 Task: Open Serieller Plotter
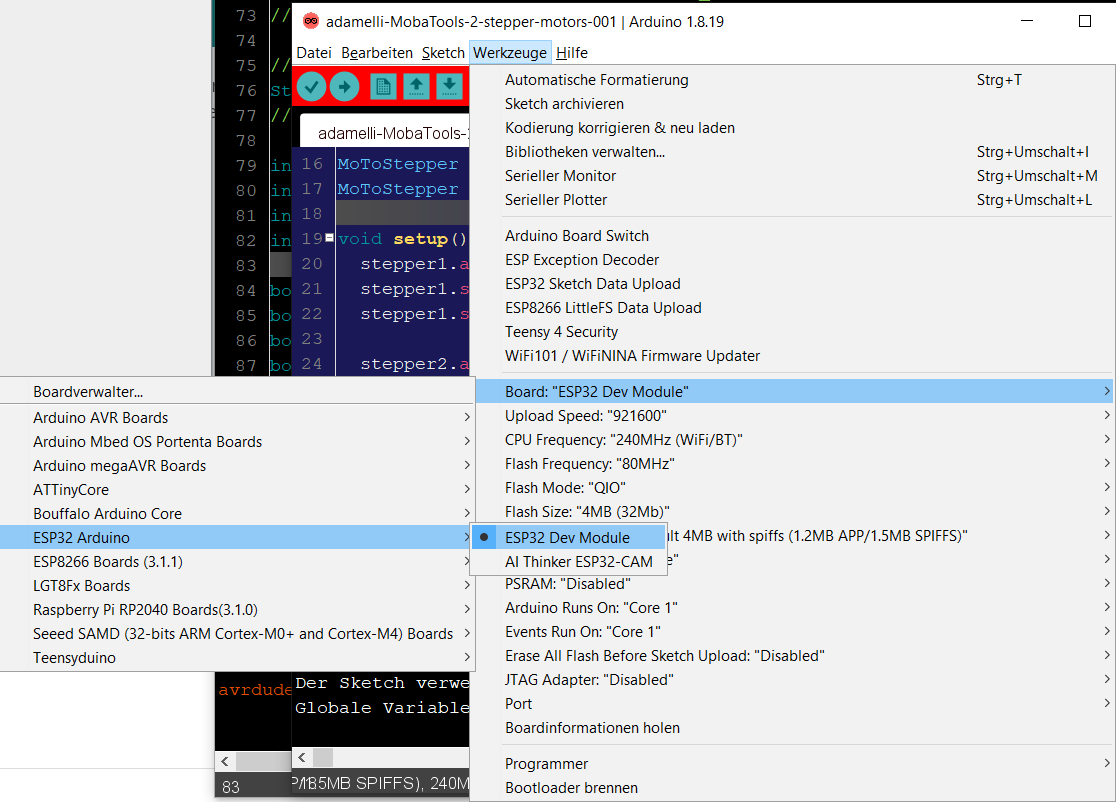click(x=793, y=200)
